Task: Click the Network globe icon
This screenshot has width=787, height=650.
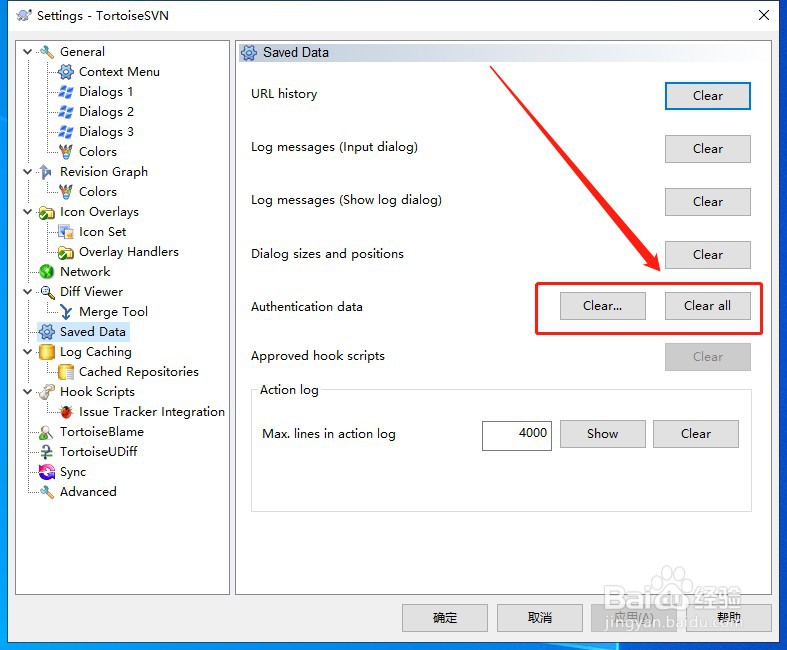Action: 47,272
